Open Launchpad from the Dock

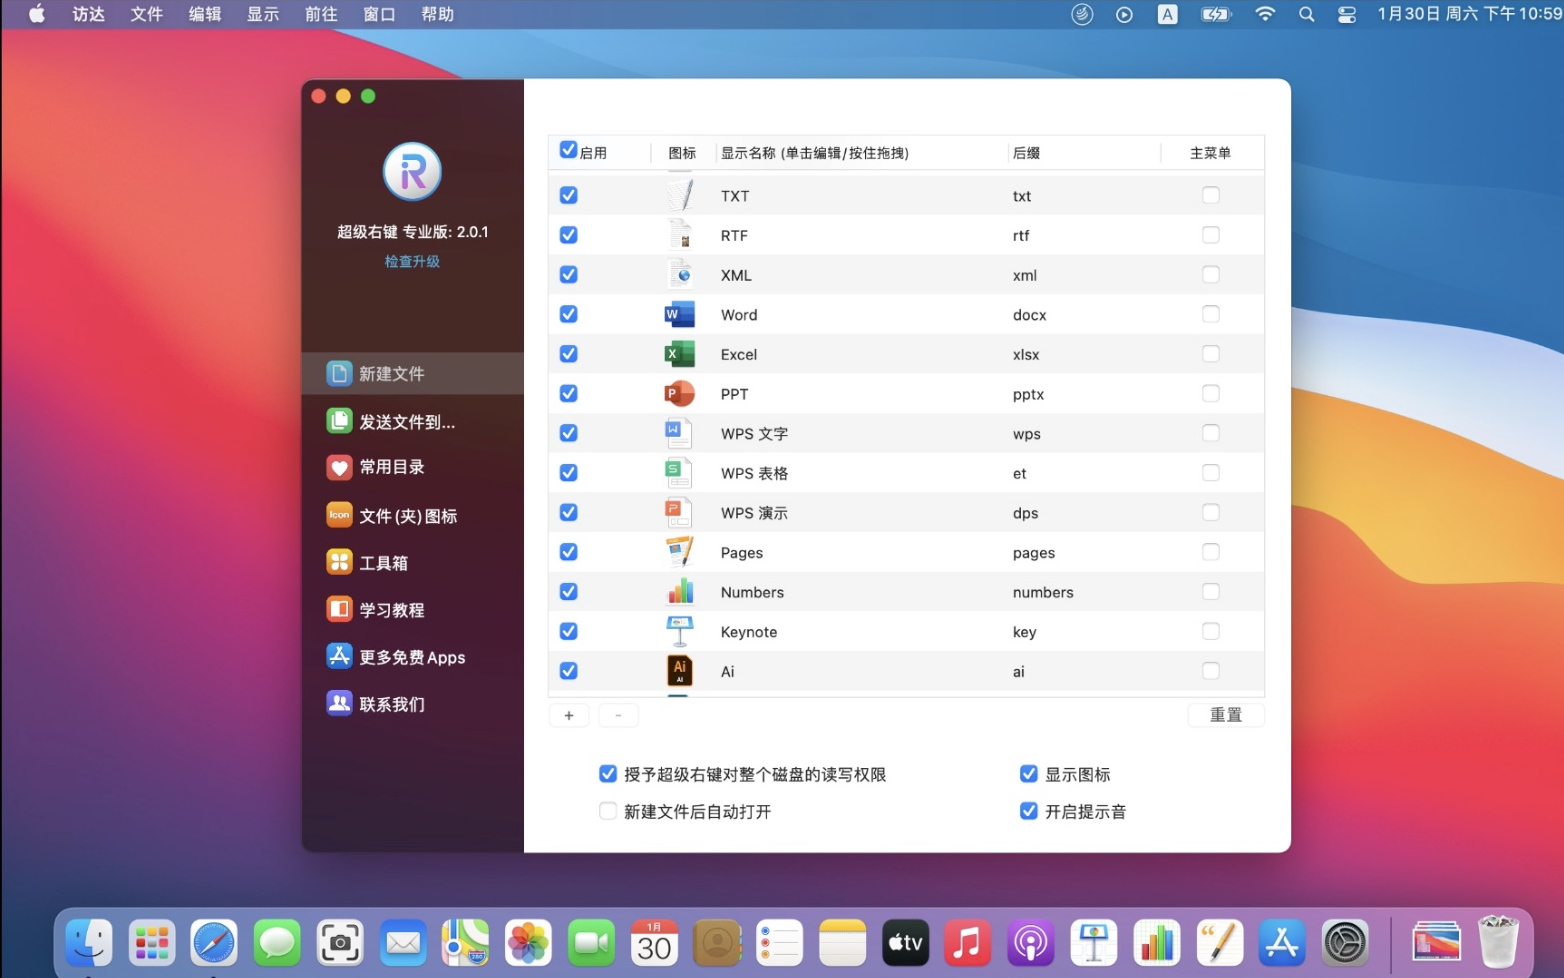(151, 942)
